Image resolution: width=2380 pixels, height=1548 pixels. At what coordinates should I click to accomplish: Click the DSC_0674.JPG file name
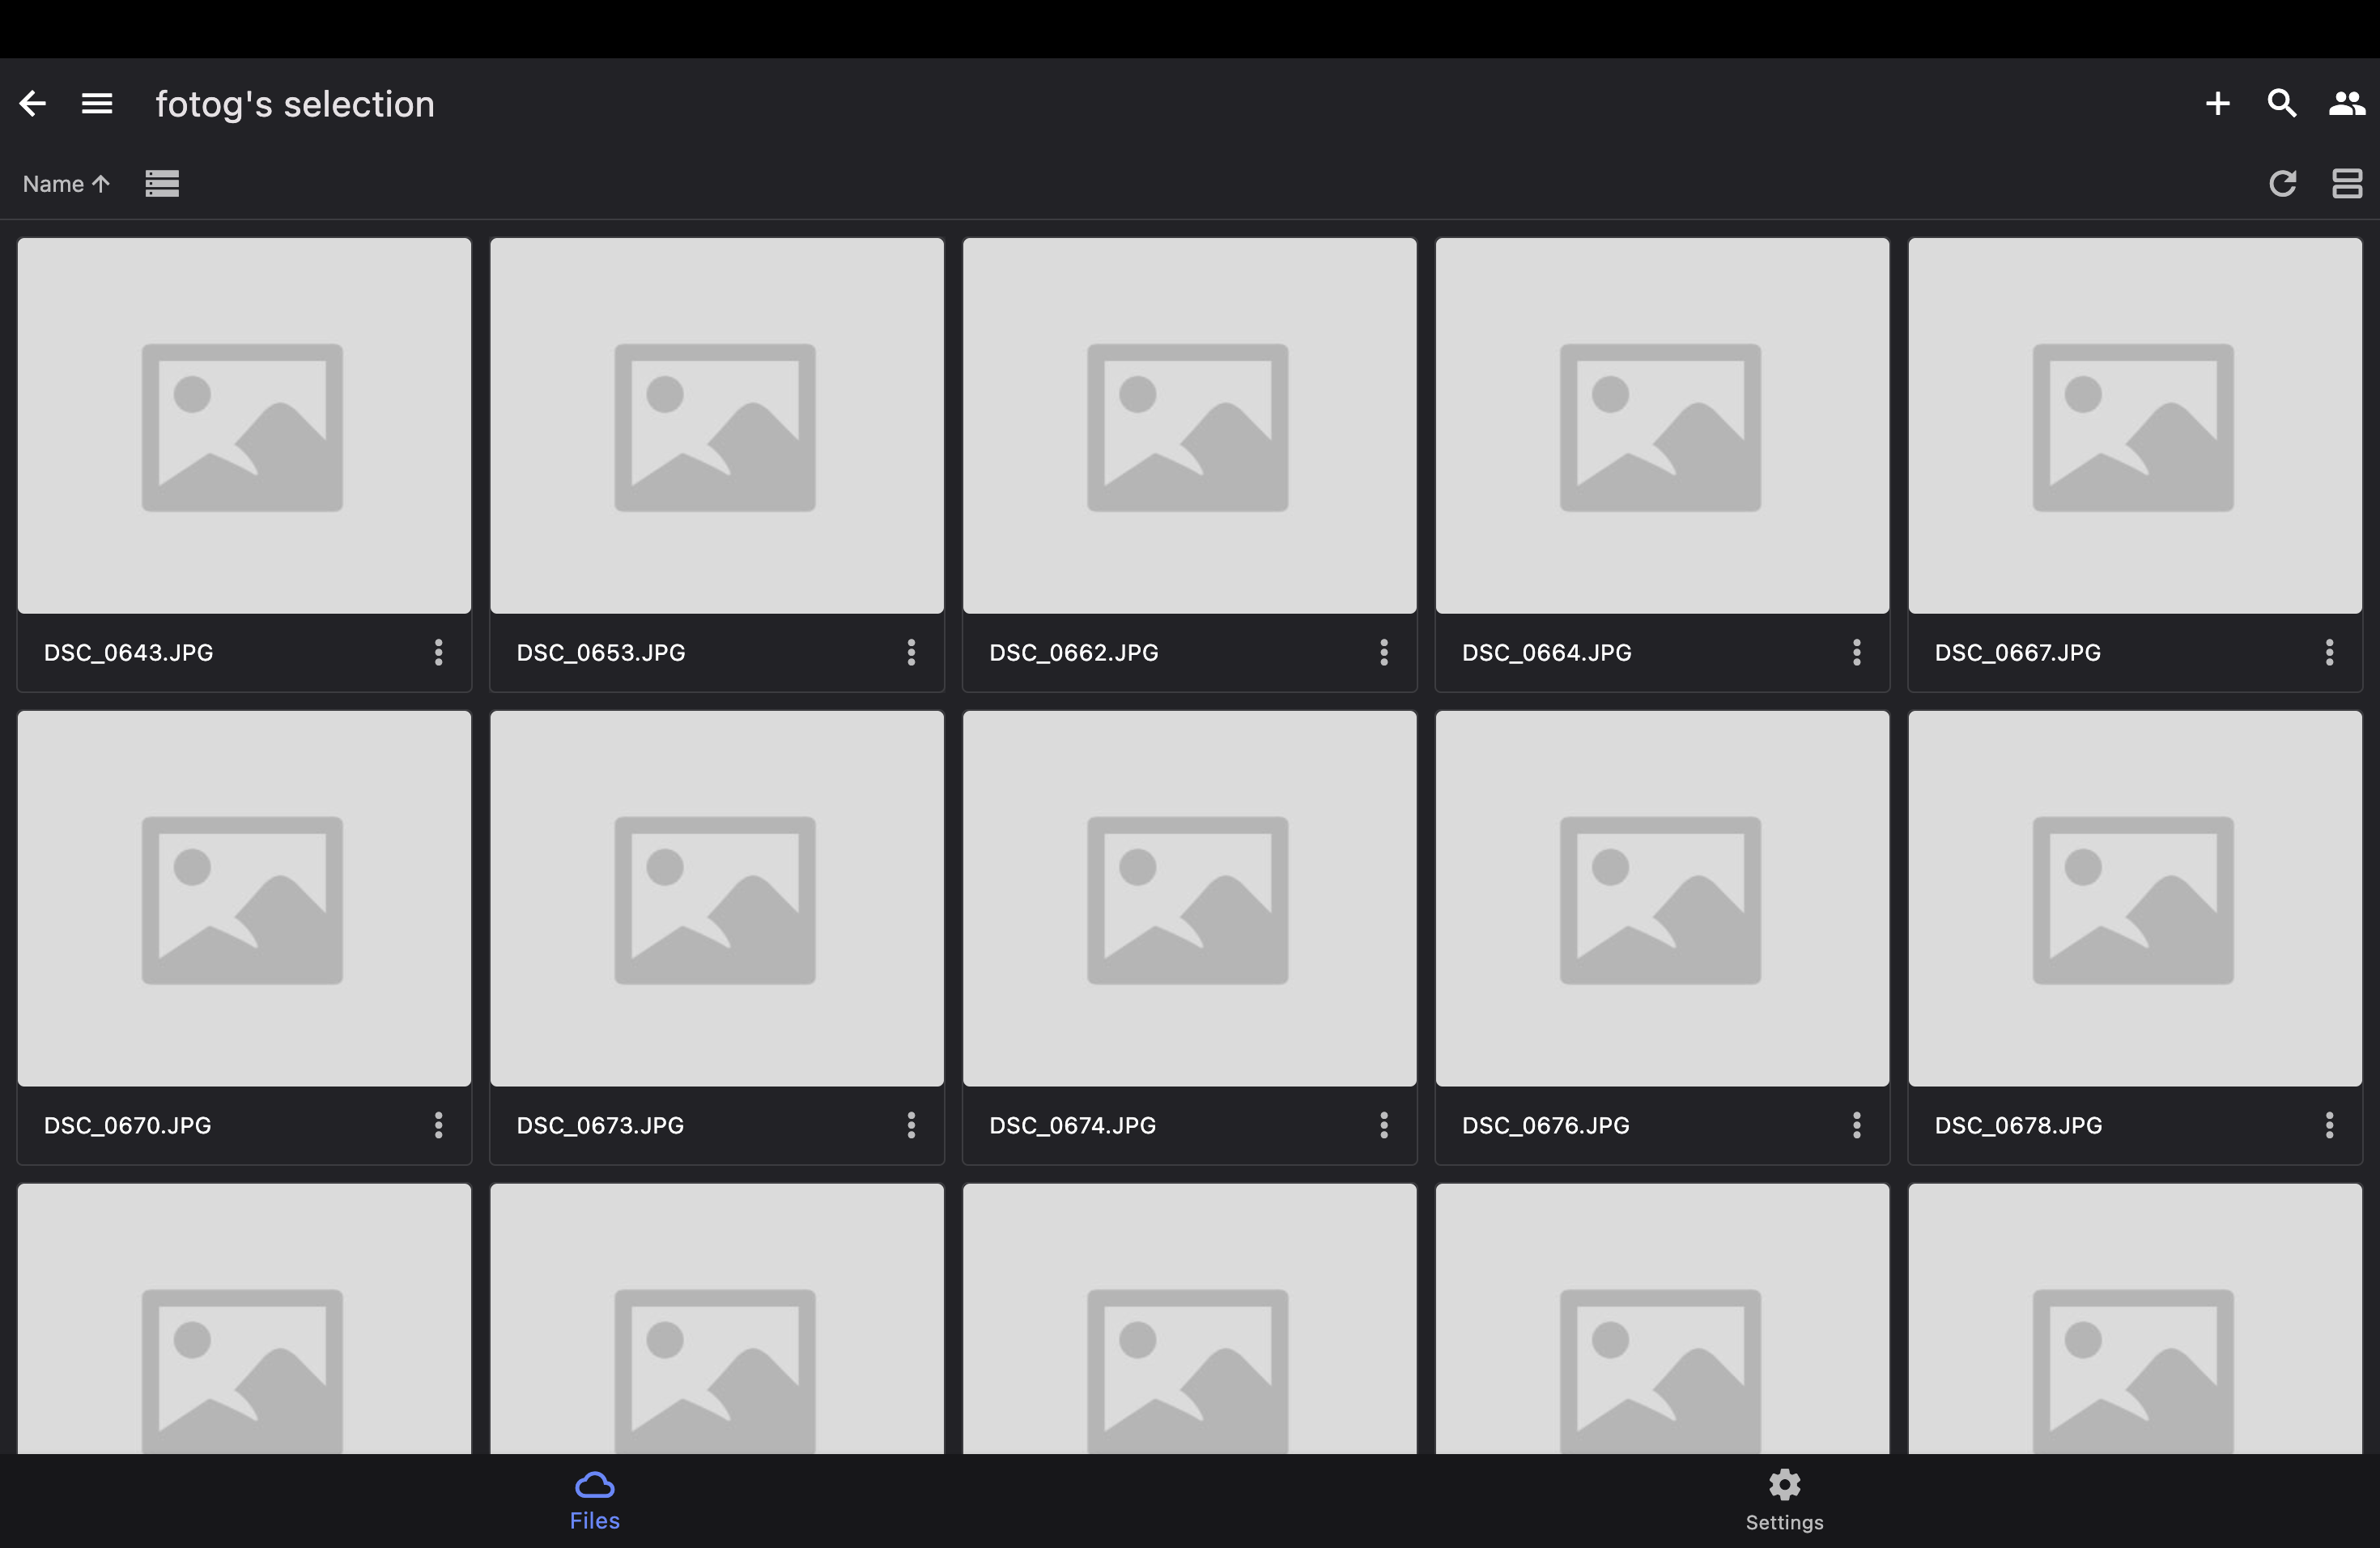(x=1073, y=1125)
